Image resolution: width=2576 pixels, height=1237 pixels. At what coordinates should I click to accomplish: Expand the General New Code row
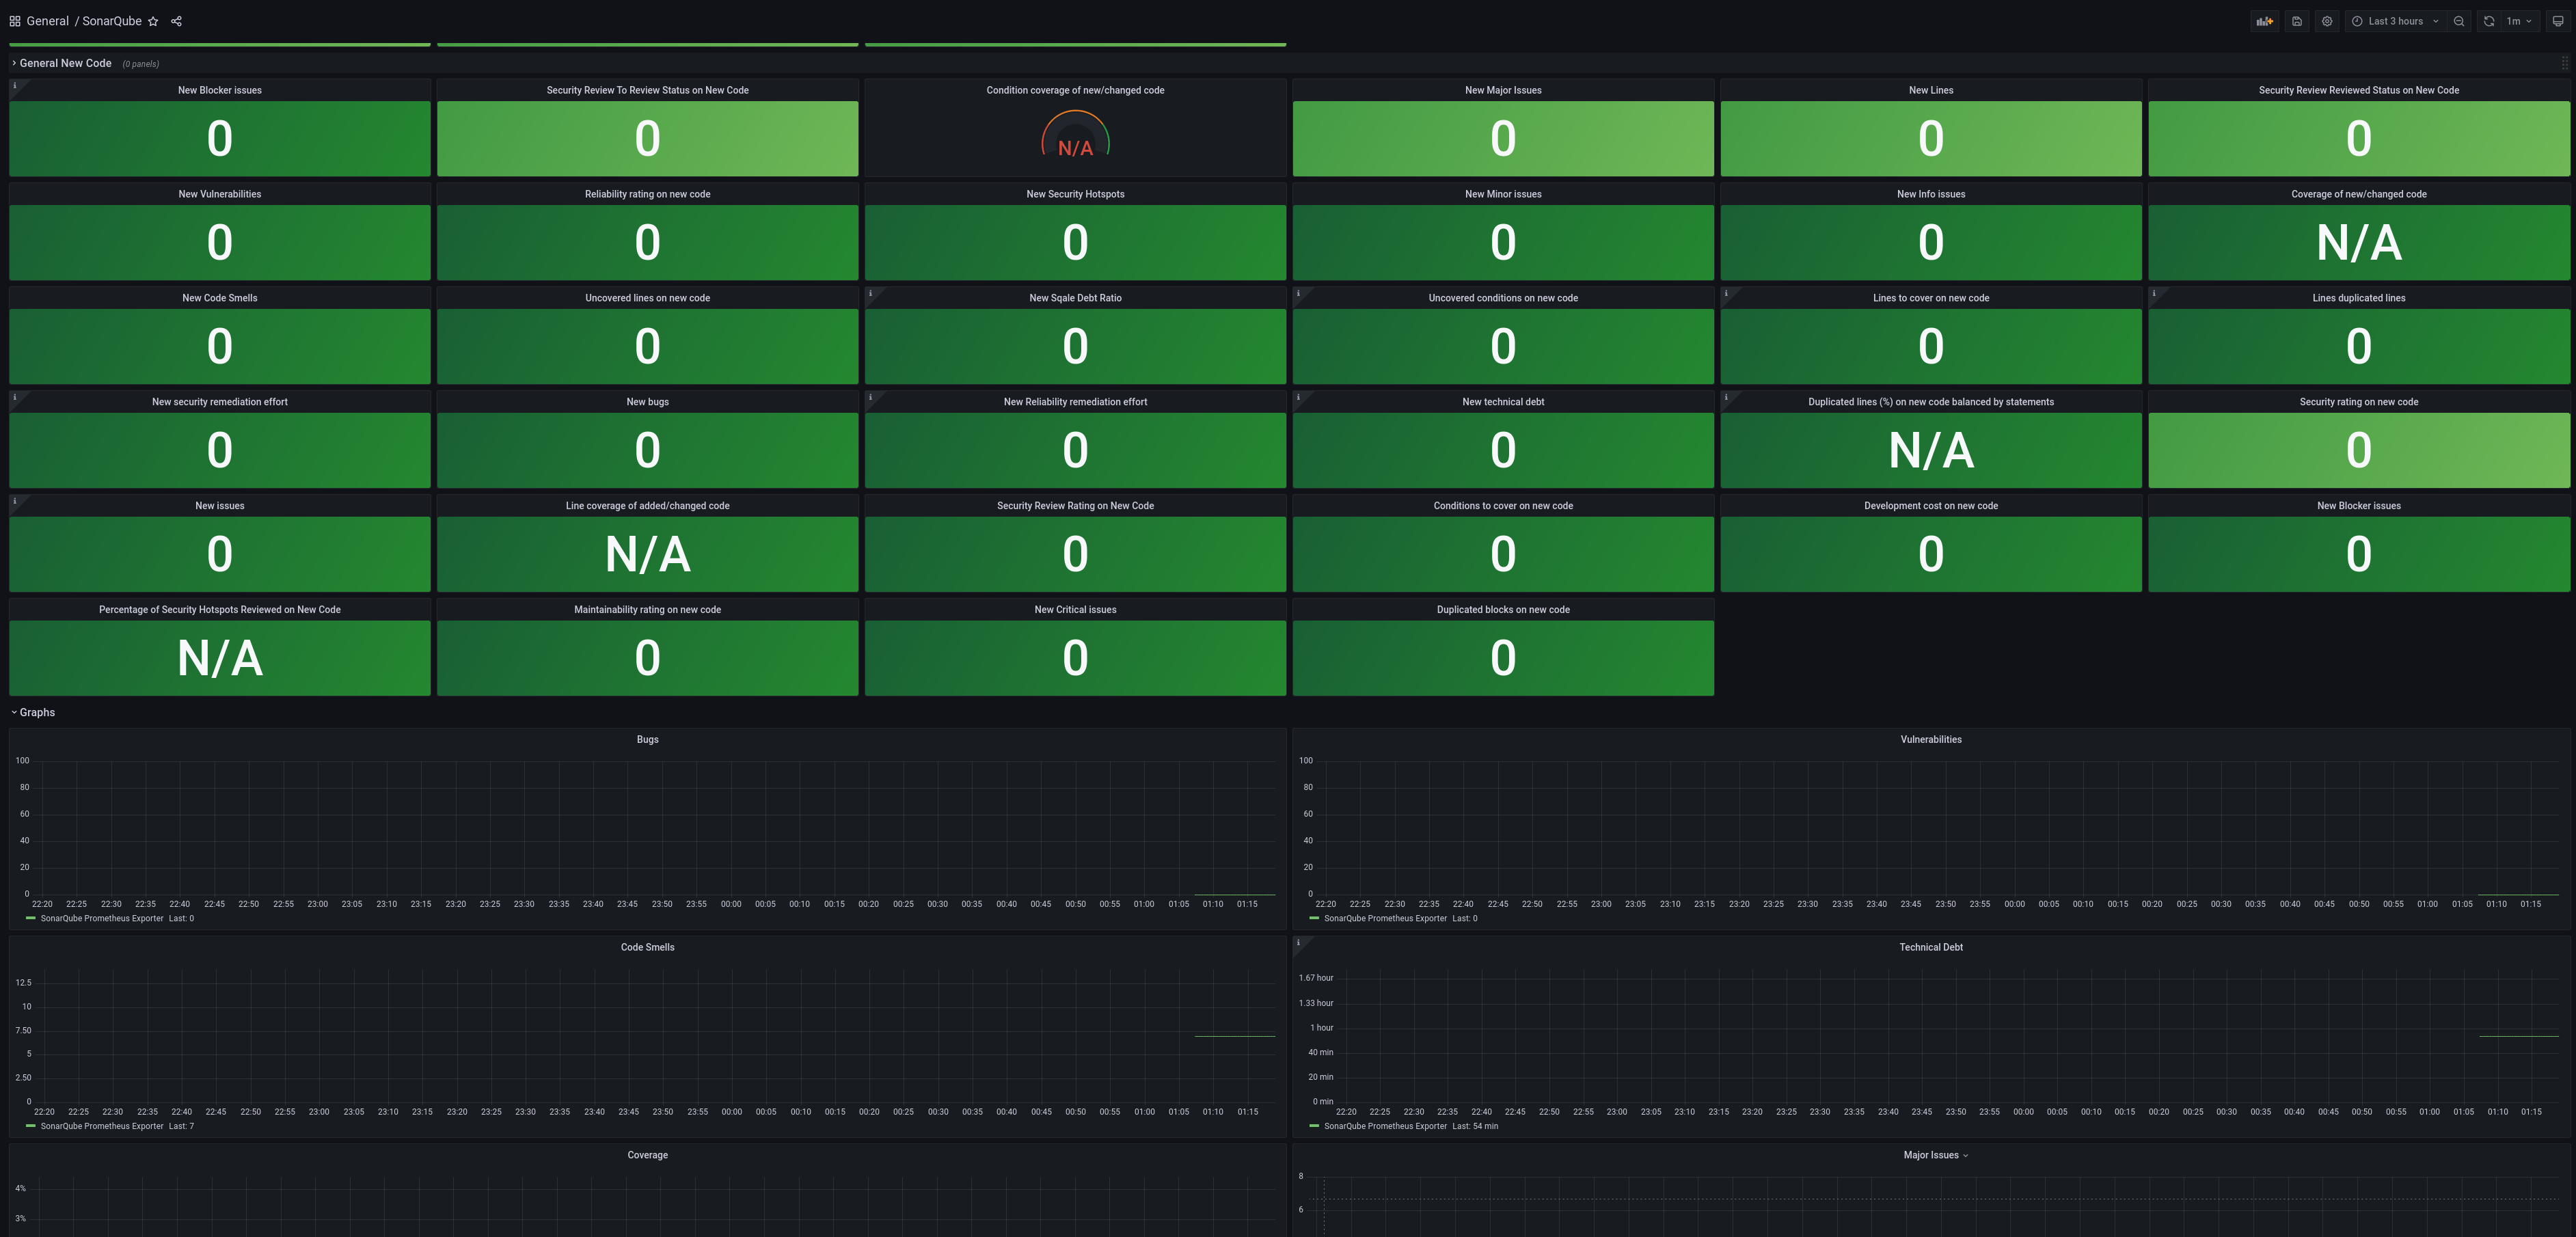65,63
